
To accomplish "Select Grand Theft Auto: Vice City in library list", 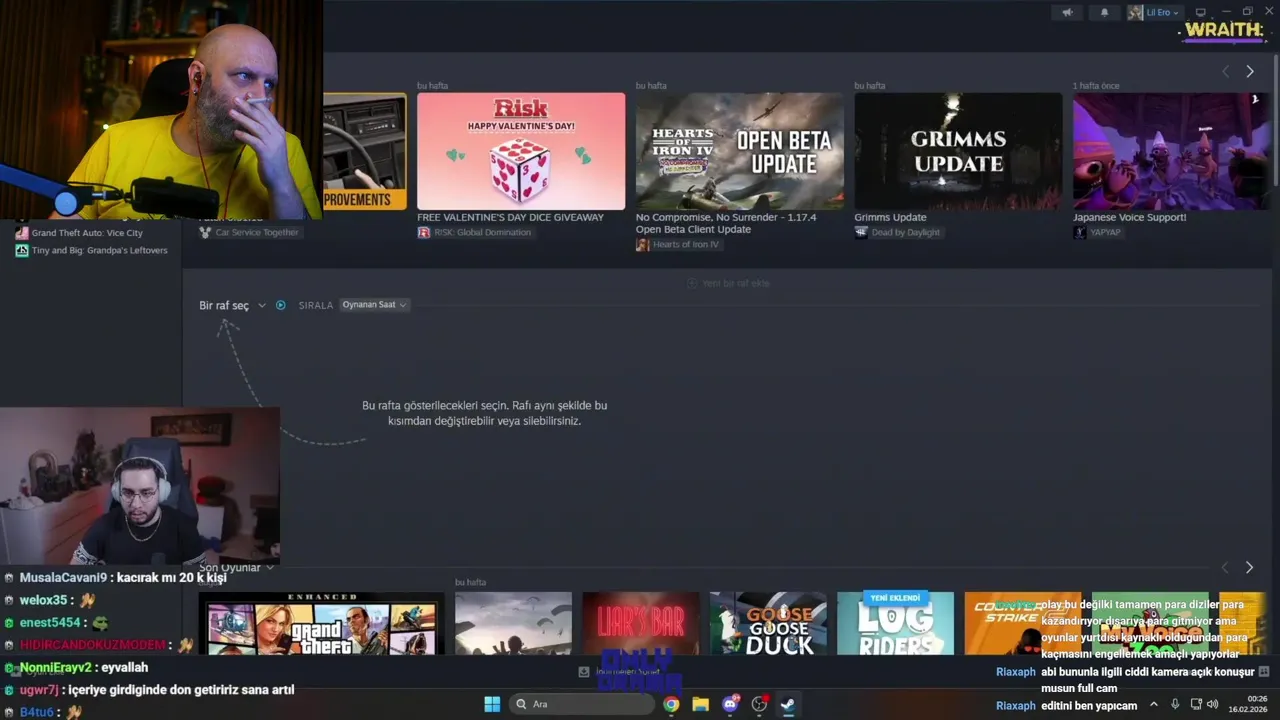I will click(87, 233).
